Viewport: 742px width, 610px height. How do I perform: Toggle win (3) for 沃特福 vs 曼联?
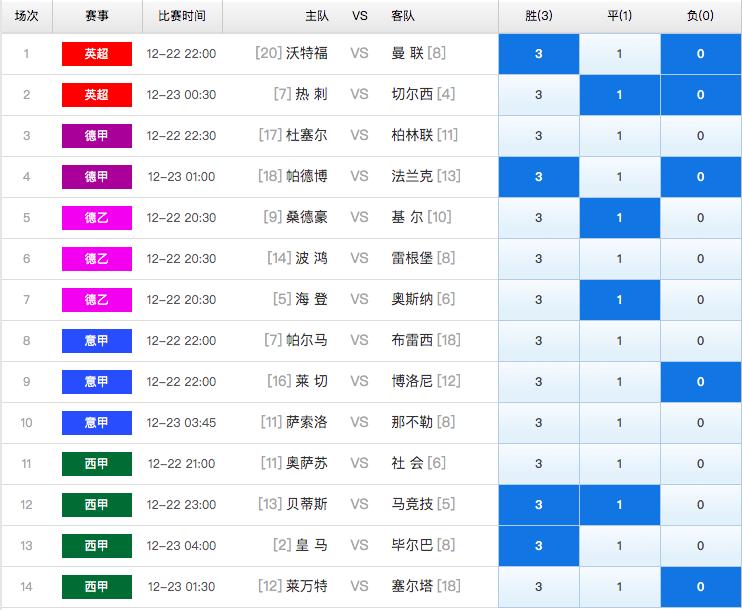point(539,54)
